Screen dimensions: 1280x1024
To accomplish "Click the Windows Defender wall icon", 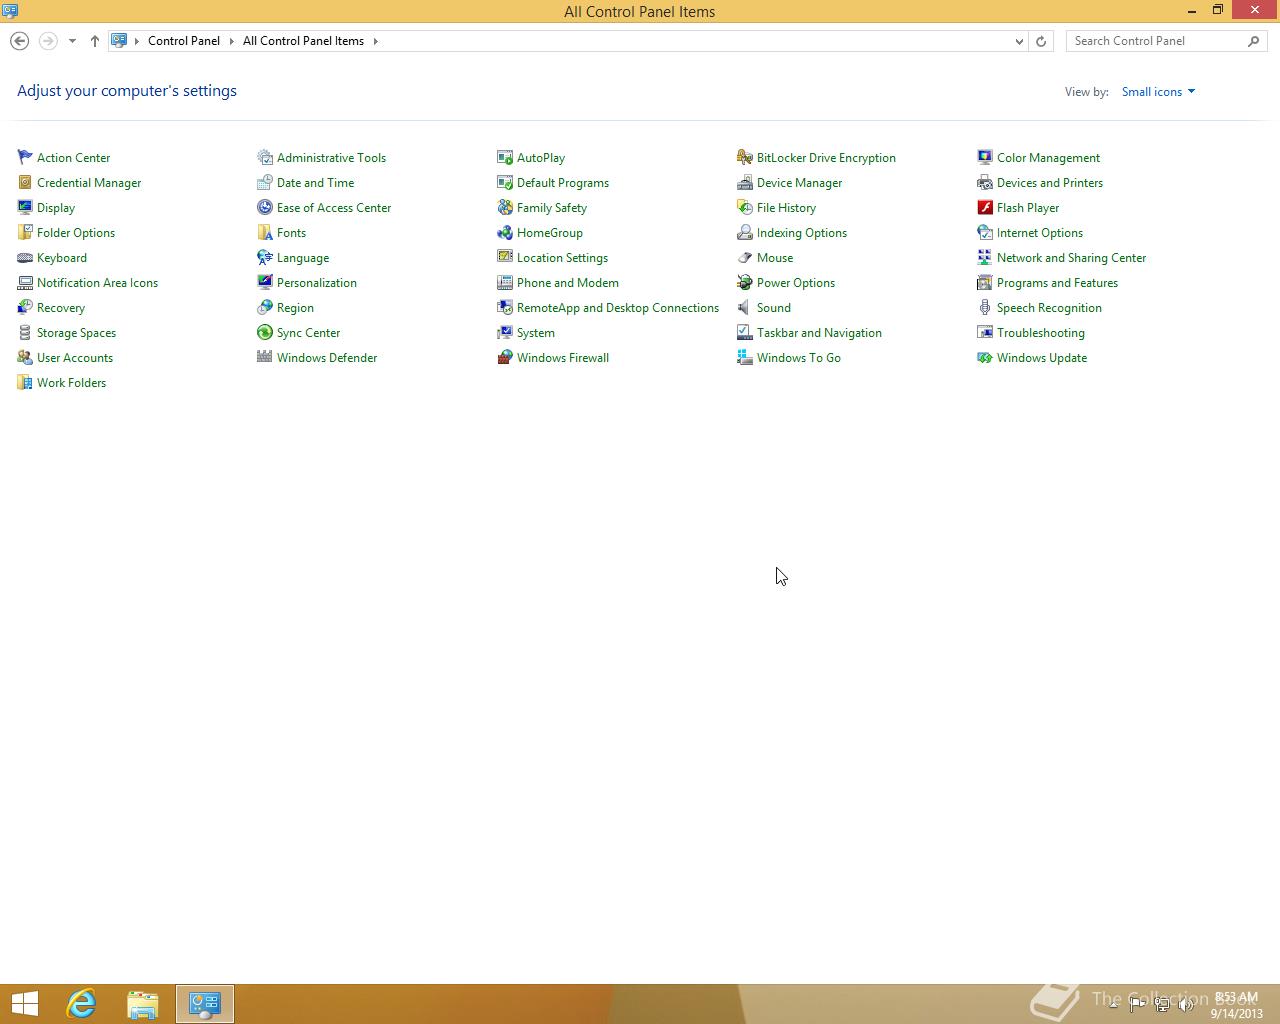I will (x=265, y=357).
